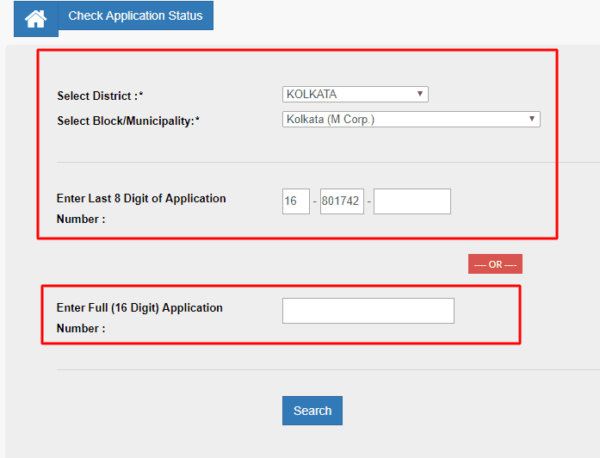This screenshot has height=458, width=600.
Task: Expand the Block/Municipality dropdown showing Kolkata (M Corp.)
Action: (x=411, y=119)
